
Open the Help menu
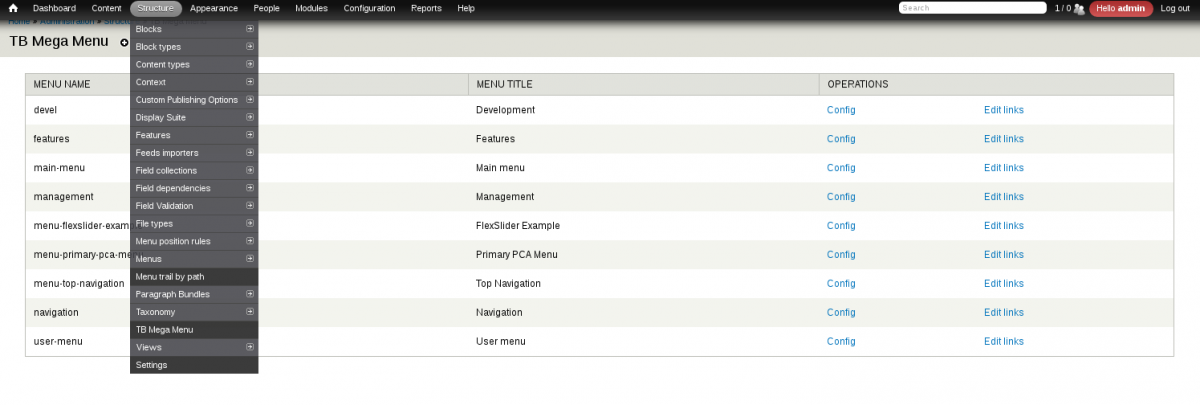[466, 8]
